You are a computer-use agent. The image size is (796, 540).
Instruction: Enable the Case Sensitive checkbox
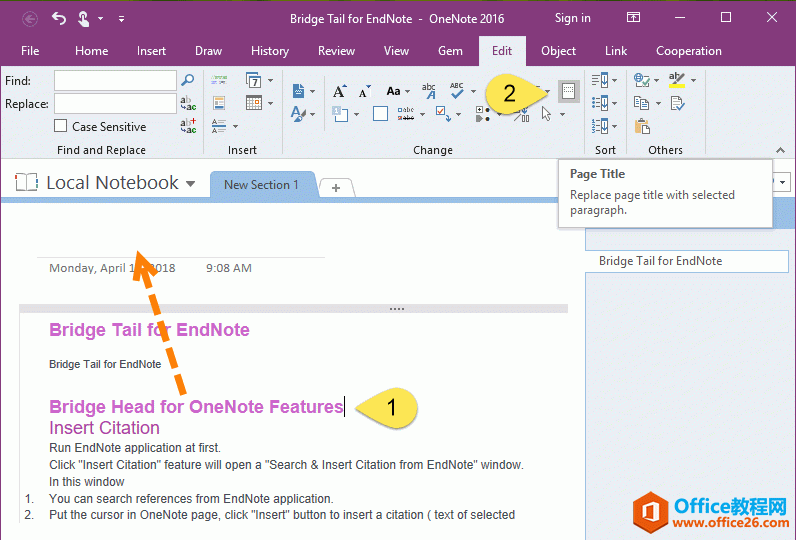[61, 127]
